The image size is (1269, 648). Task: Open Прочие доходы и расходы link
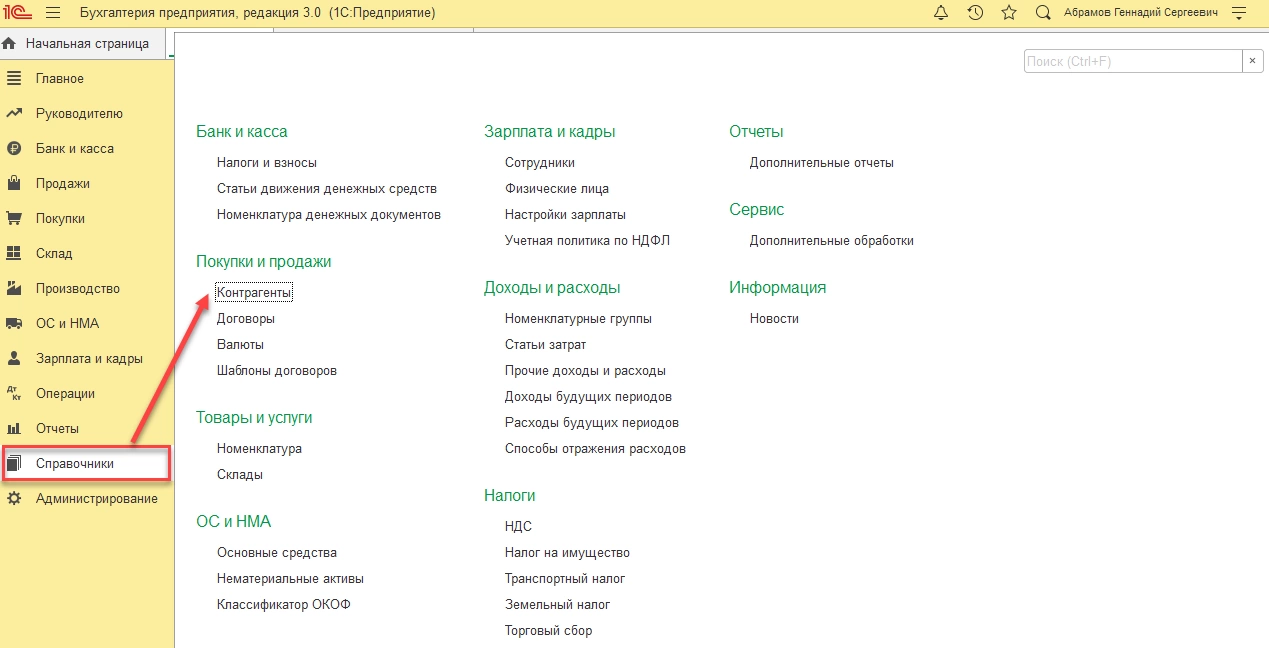pos(585,371)
